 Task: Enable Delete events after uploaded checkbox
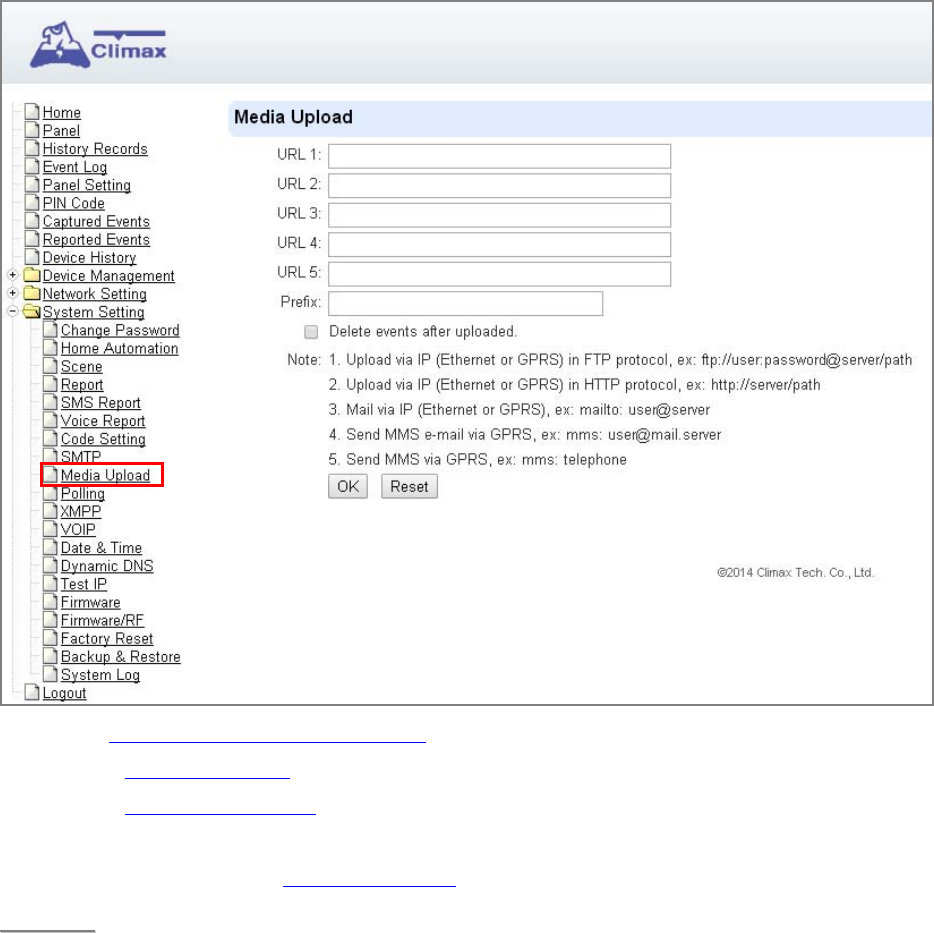click(x=311, y=332)
